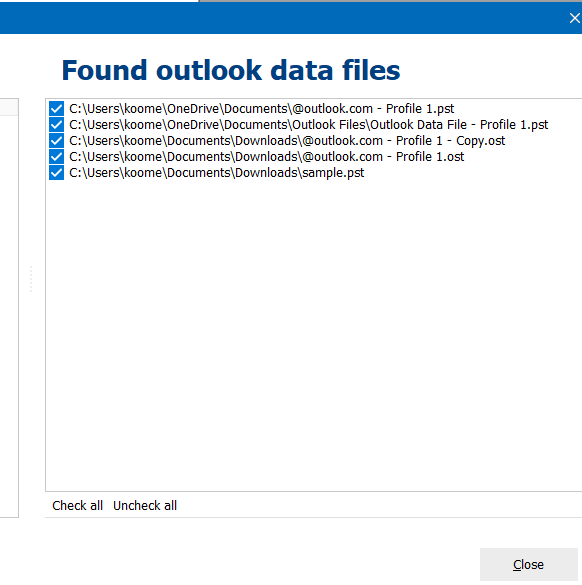Uncheck the Profile 1 - Copy.ost checkbox
Viewport: 582px width, 585px height.
pos(56,141)
